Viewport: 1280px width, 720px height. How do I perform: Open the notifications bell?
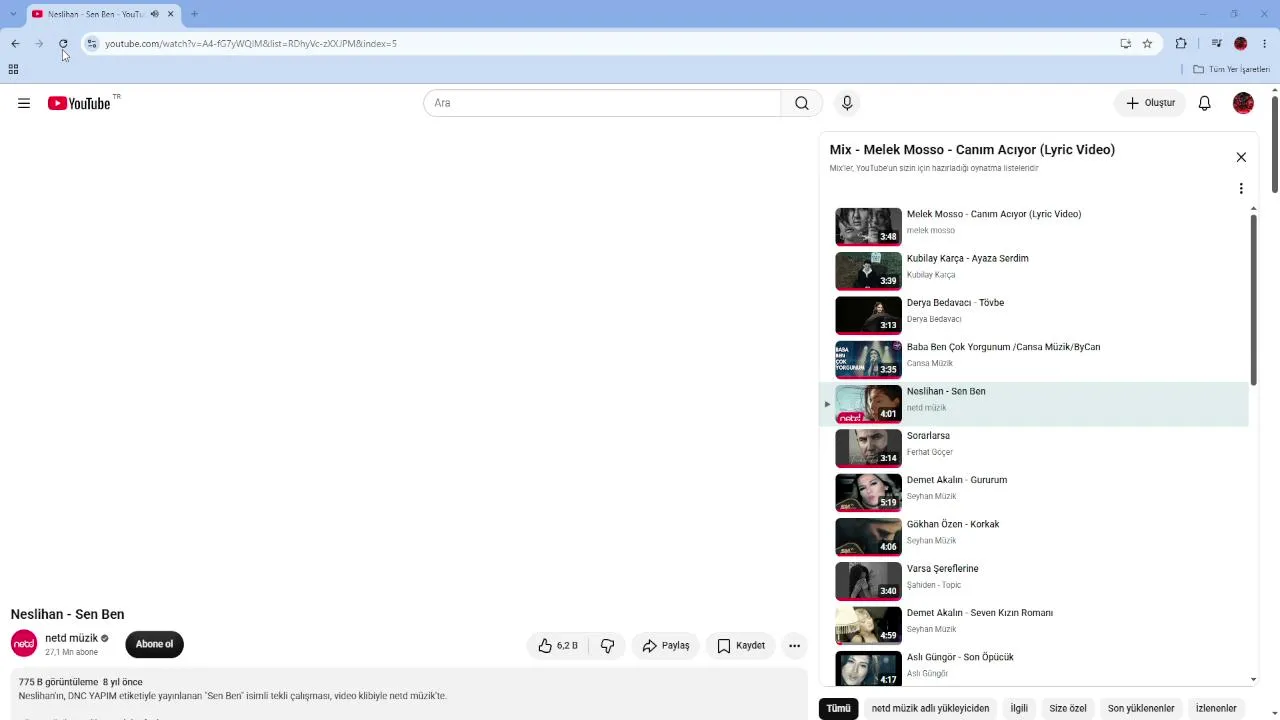tap(1205, 103)
